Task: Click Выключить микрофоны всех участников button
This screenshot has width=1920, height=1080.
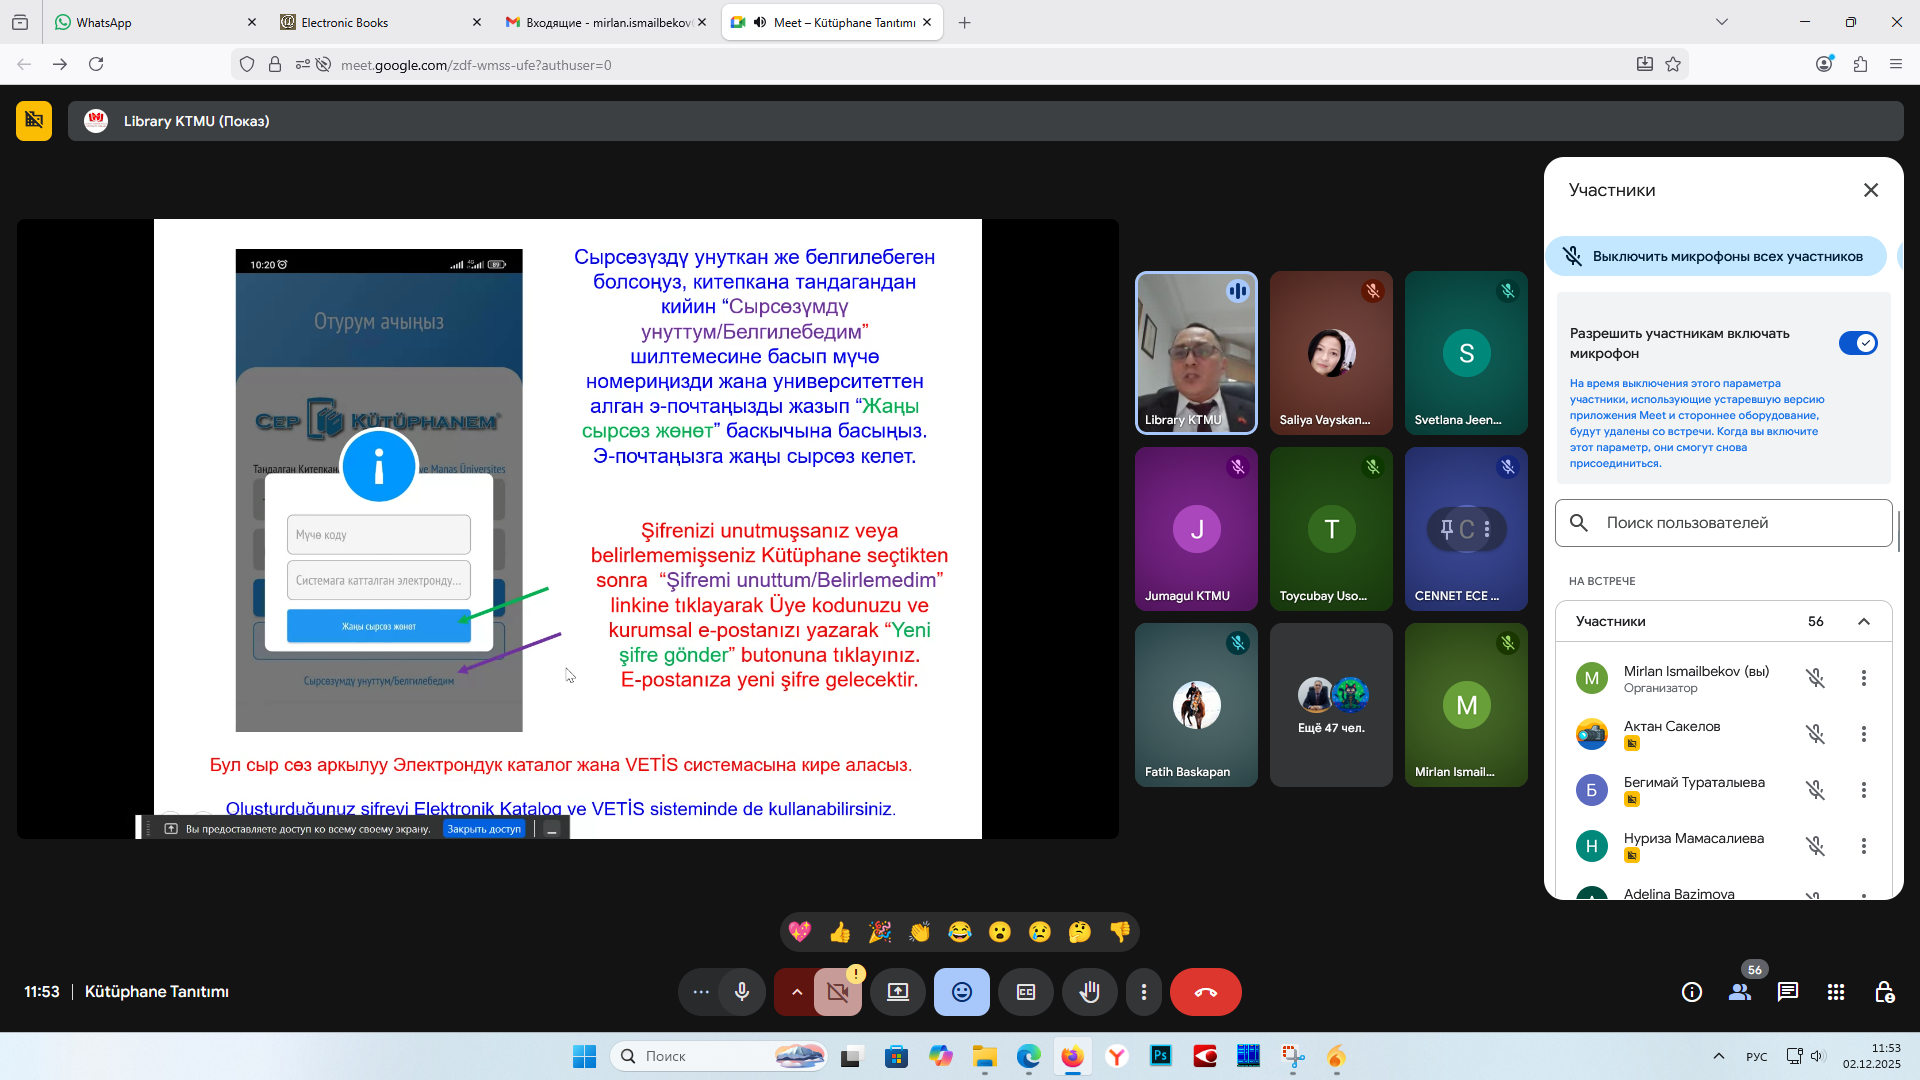Action: click(1716, 256)
